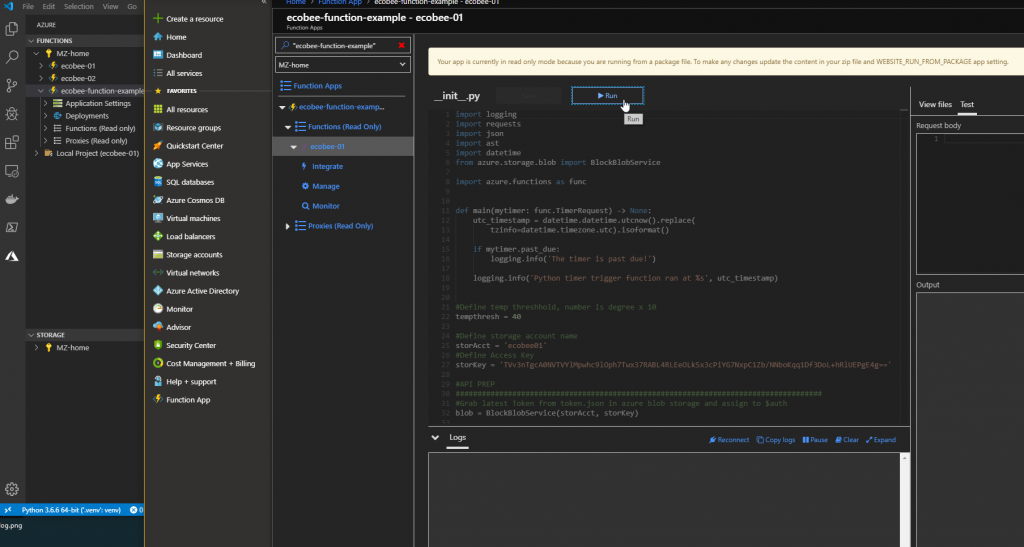Screen dimensions: 1024x547
Task: Open the File menu
Action: [x=28, y=7]
